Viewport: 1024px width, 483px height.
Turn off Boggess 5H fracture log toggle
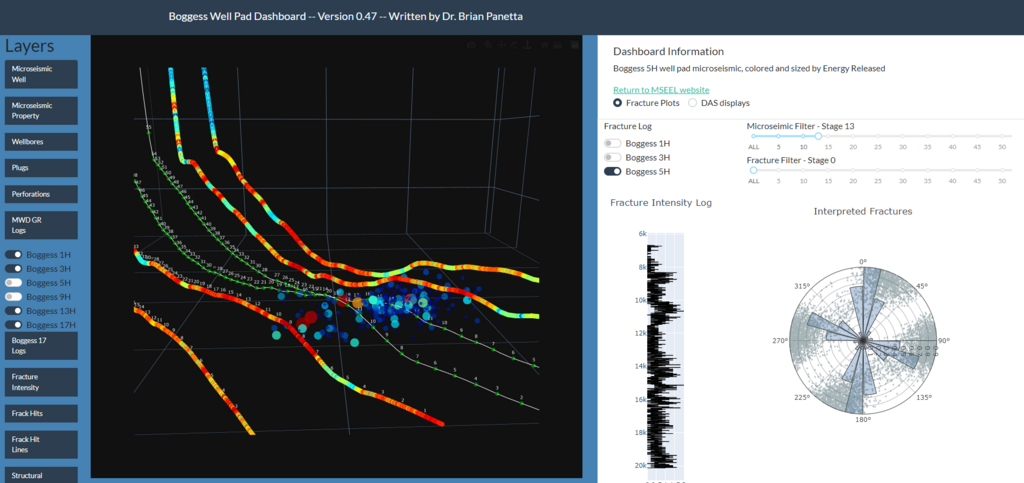click(x=613, y=172)
